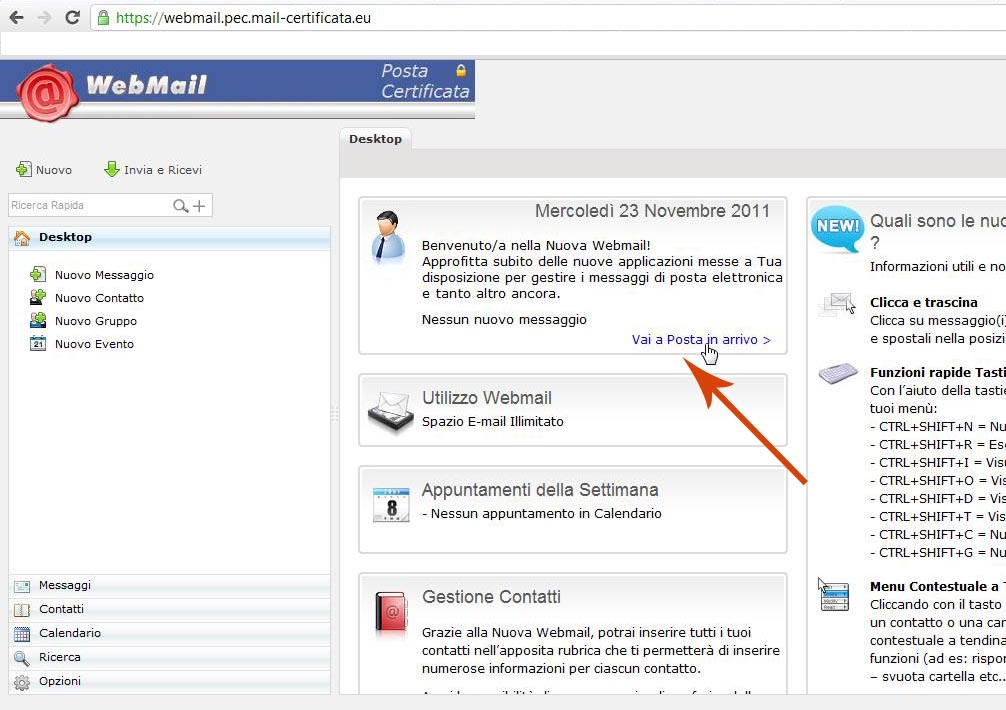Click the magnifier icon in quick search
Image resolution: width=1006 pixels, height=710 pixels.
[181, 206]
